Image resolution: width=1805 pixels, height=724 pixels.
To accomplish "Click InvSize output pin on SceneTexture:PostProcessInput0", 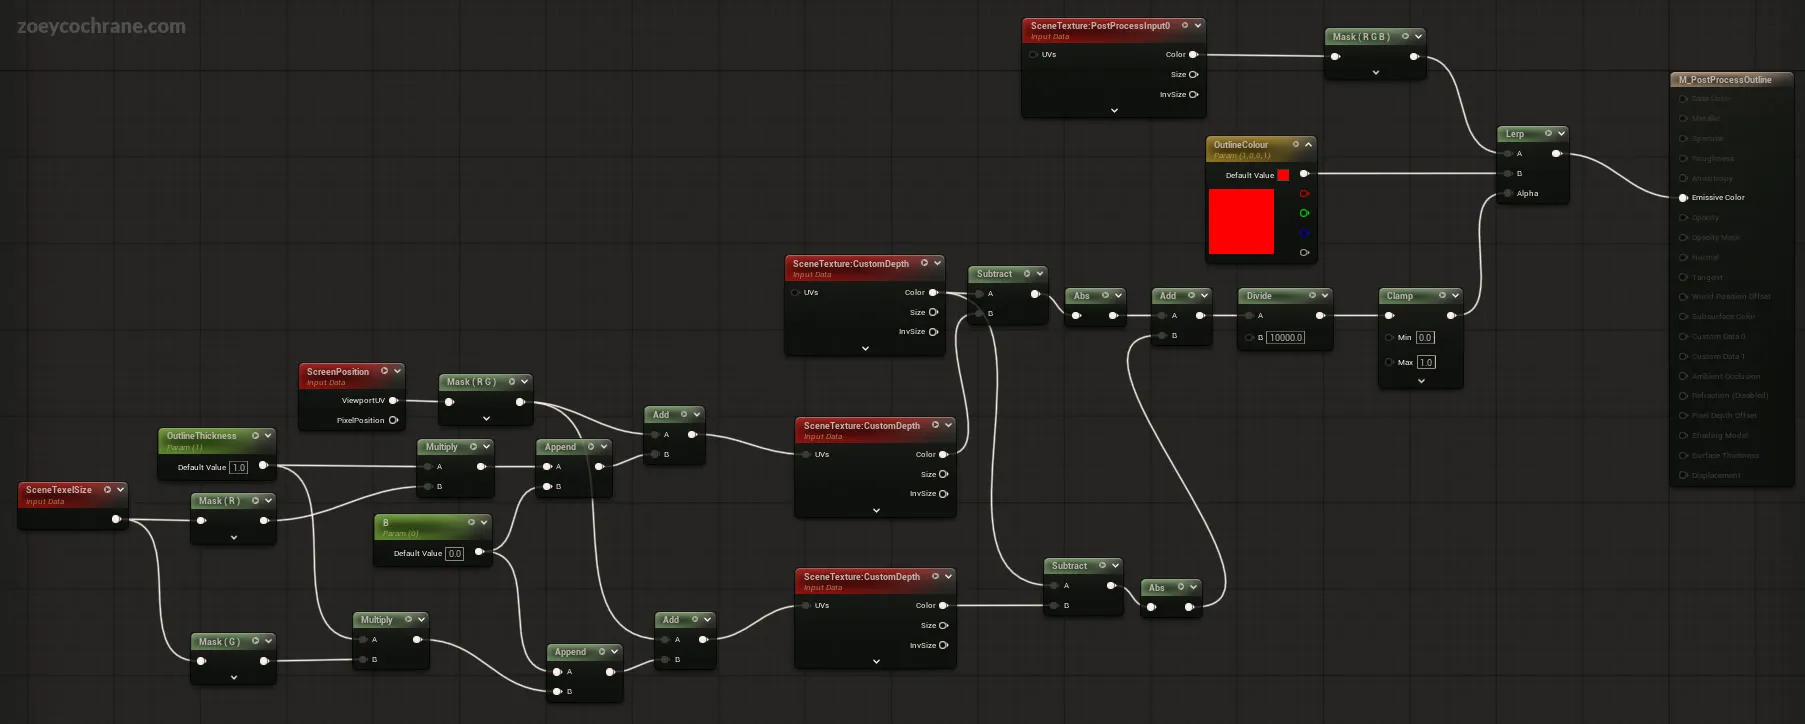I will click(x=1193, y=95).
